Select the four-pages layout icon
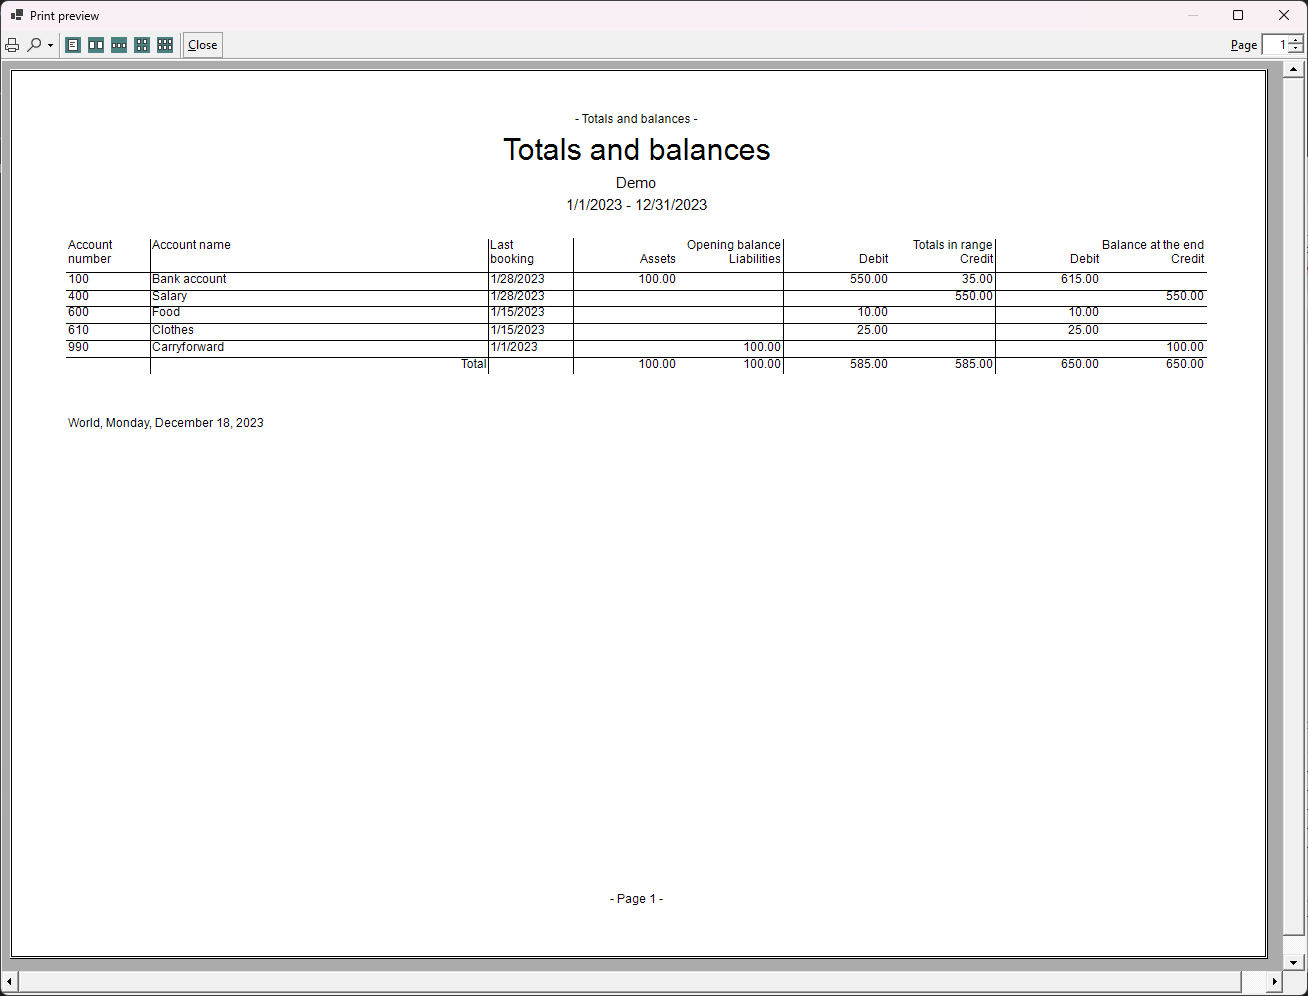This screenshot has width=1308, height=996. (x=142, y=45)
